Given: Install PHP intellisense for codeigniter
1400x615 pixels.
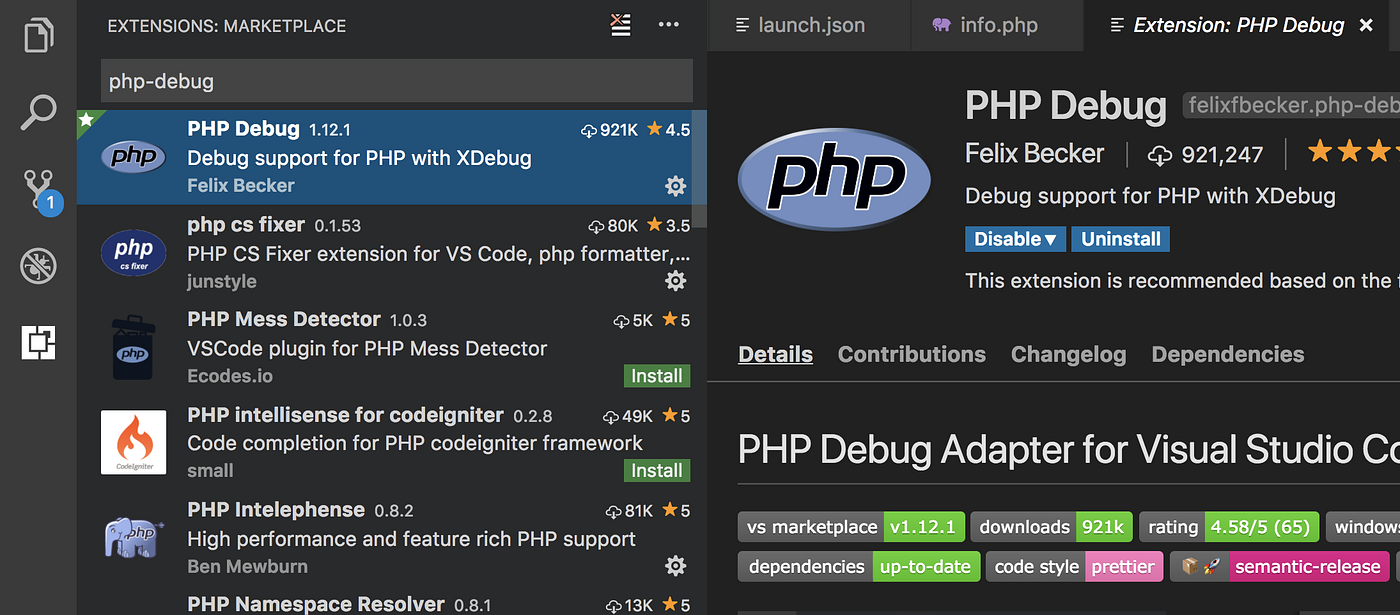Looking at the screenshot, I should [x=656, y=471].
